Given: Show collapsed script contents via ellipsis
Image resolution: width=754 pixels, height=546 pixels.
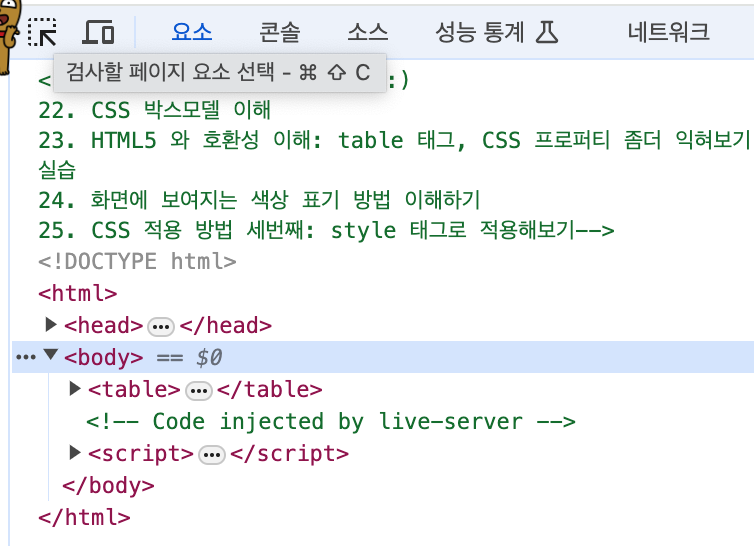Looking at the screenshot, I should pos(212,455).
